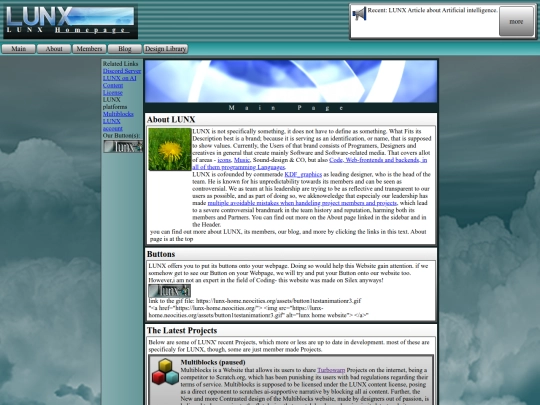Follow the 'Music' link in About text
Image resolution: width=540 pixels, height=405 pixels.
click(x=242, y=160)
